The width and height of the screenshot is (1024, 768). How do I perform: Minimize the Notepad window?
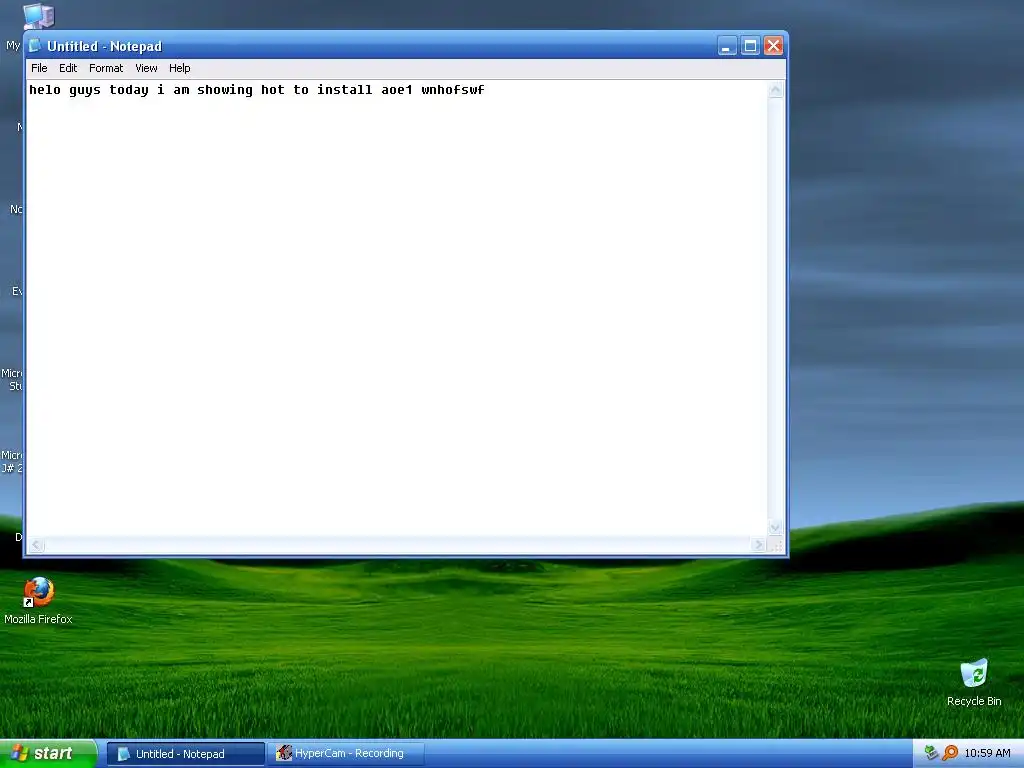[x=727, y=46]
